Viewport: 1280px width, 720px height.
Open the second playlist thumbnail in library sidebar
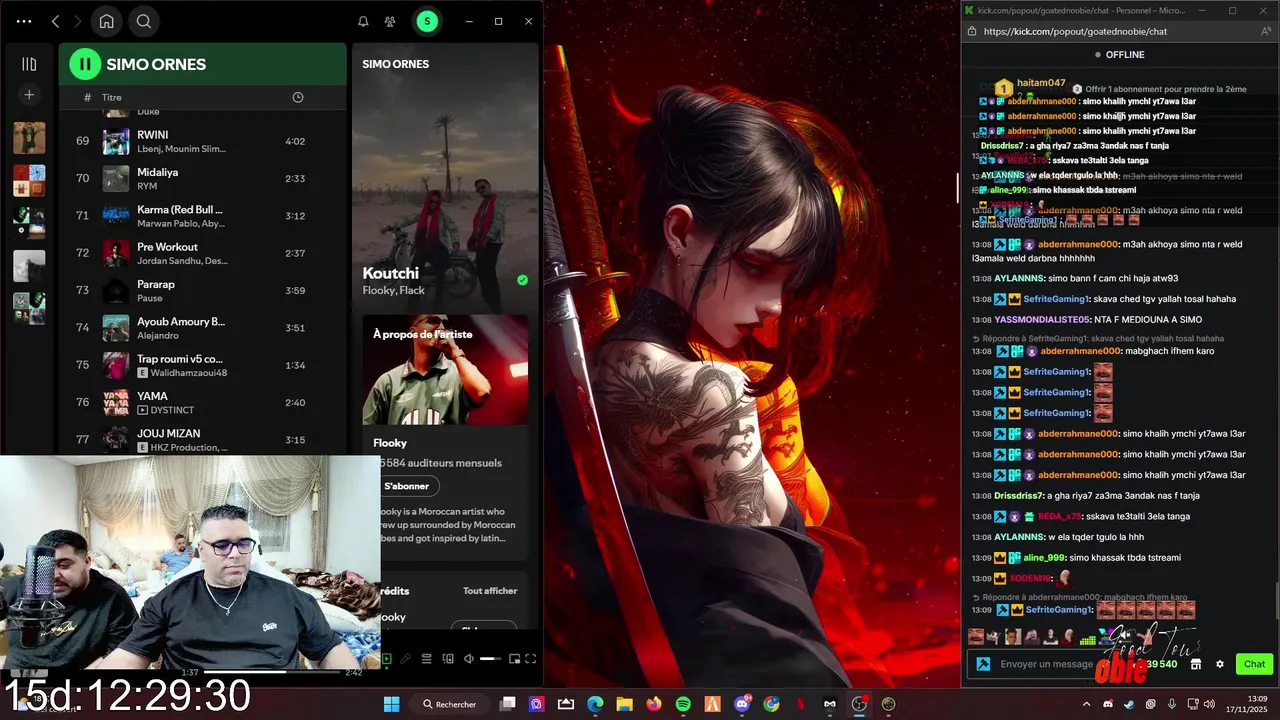tap(29, 180)
